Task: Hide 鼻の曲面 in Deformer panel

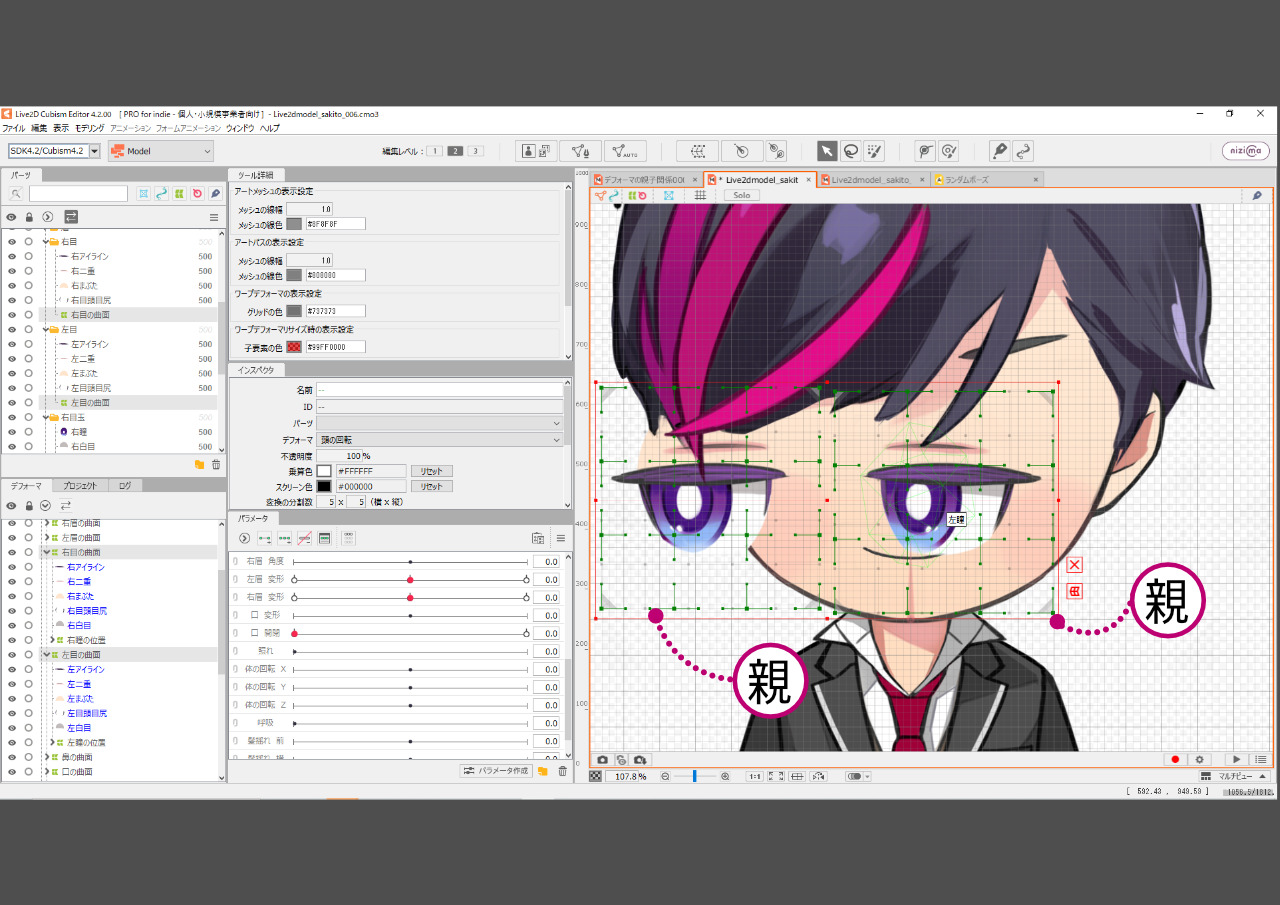Action: (12, 757)
